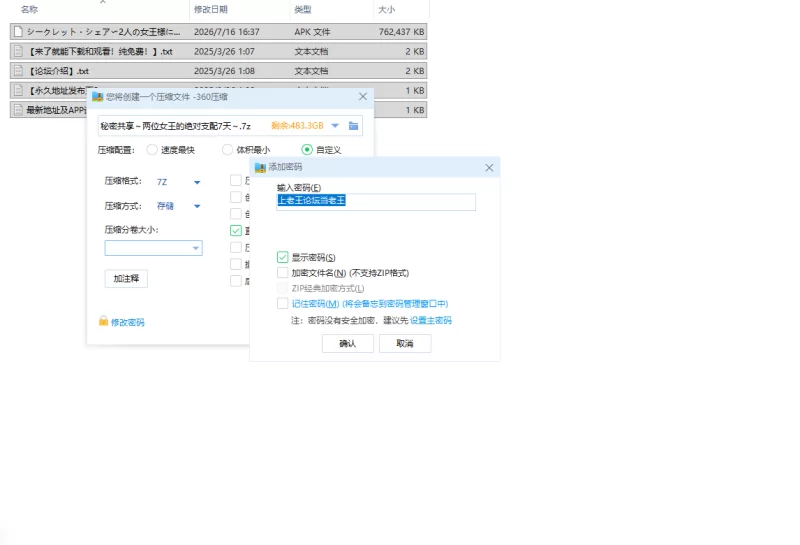Click file icon of 最新地址及APP row
The image size is (800, 545).
[x=18, y=110]
